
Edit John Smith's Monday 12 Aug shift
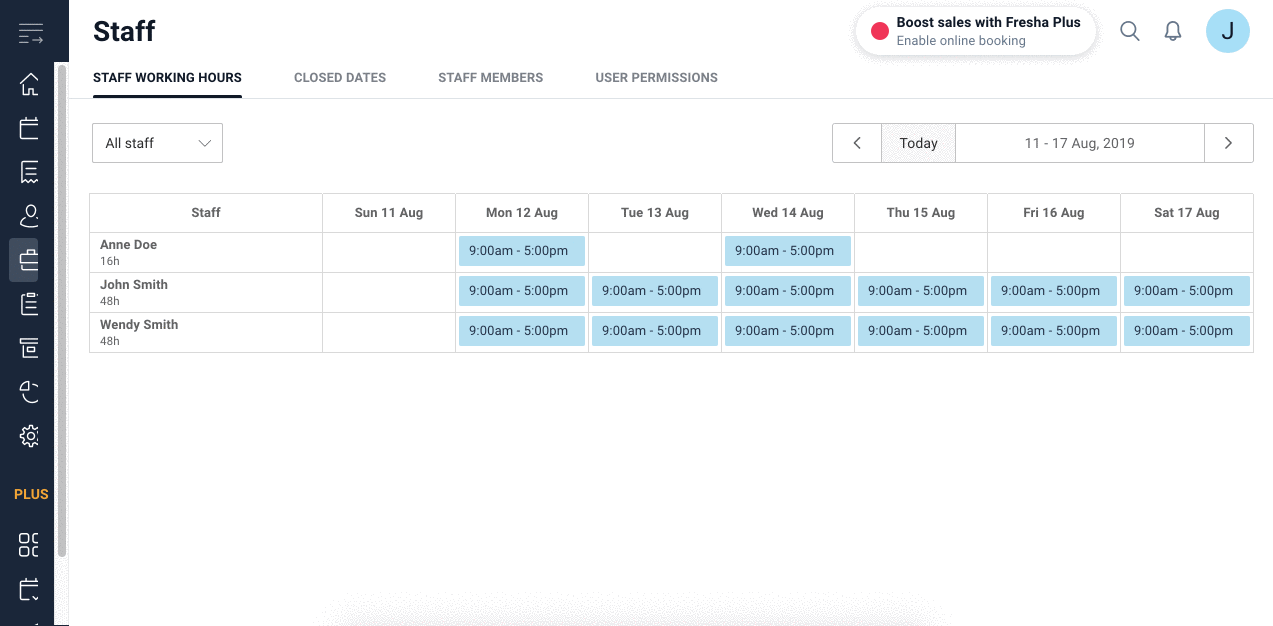click(x=522, y=291)
